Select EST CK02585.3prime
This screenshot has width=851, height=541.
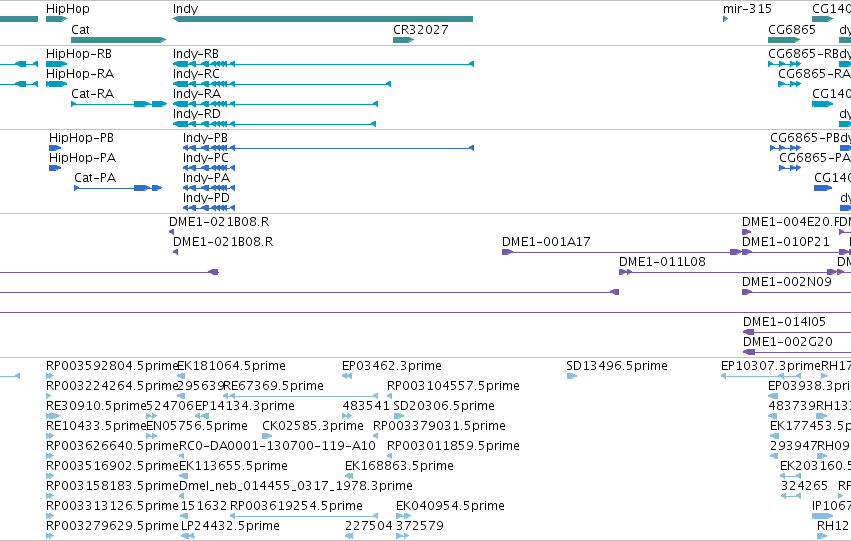point(313,427)
